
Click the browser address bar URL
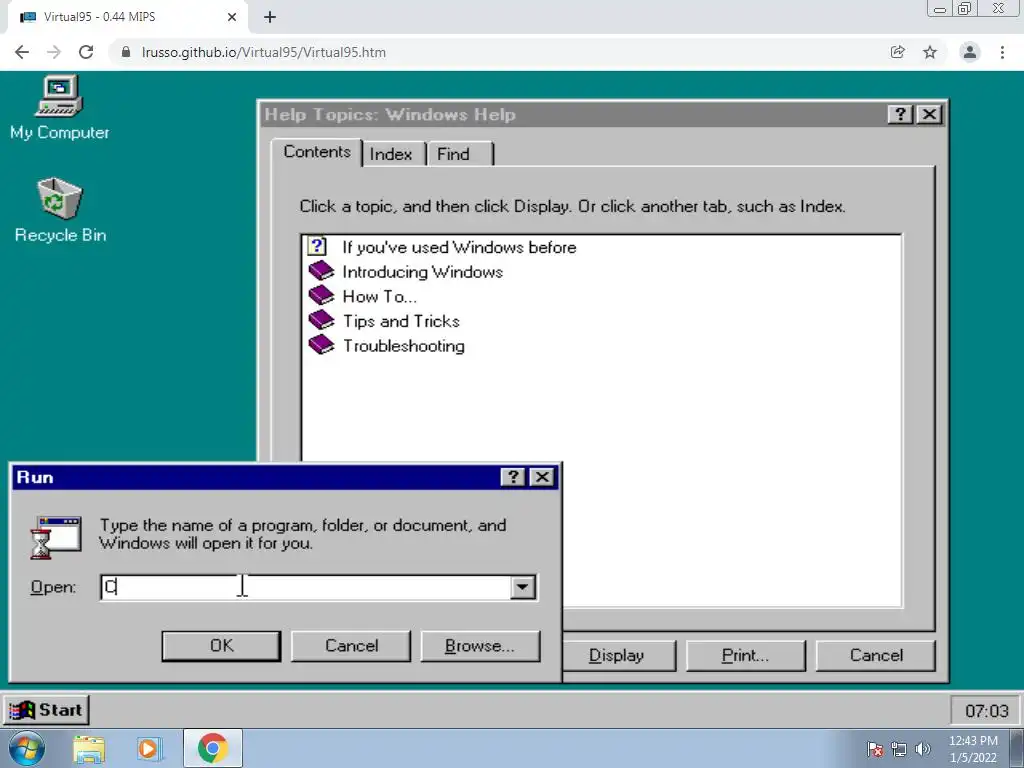(264, 52)
